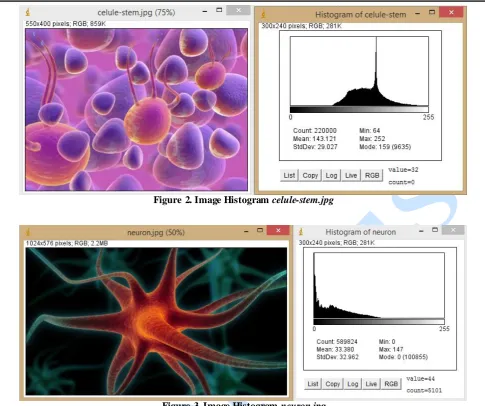
Task: Click ImageJ icon in celule-stem.jpg title bar
Action: (28, 12)
